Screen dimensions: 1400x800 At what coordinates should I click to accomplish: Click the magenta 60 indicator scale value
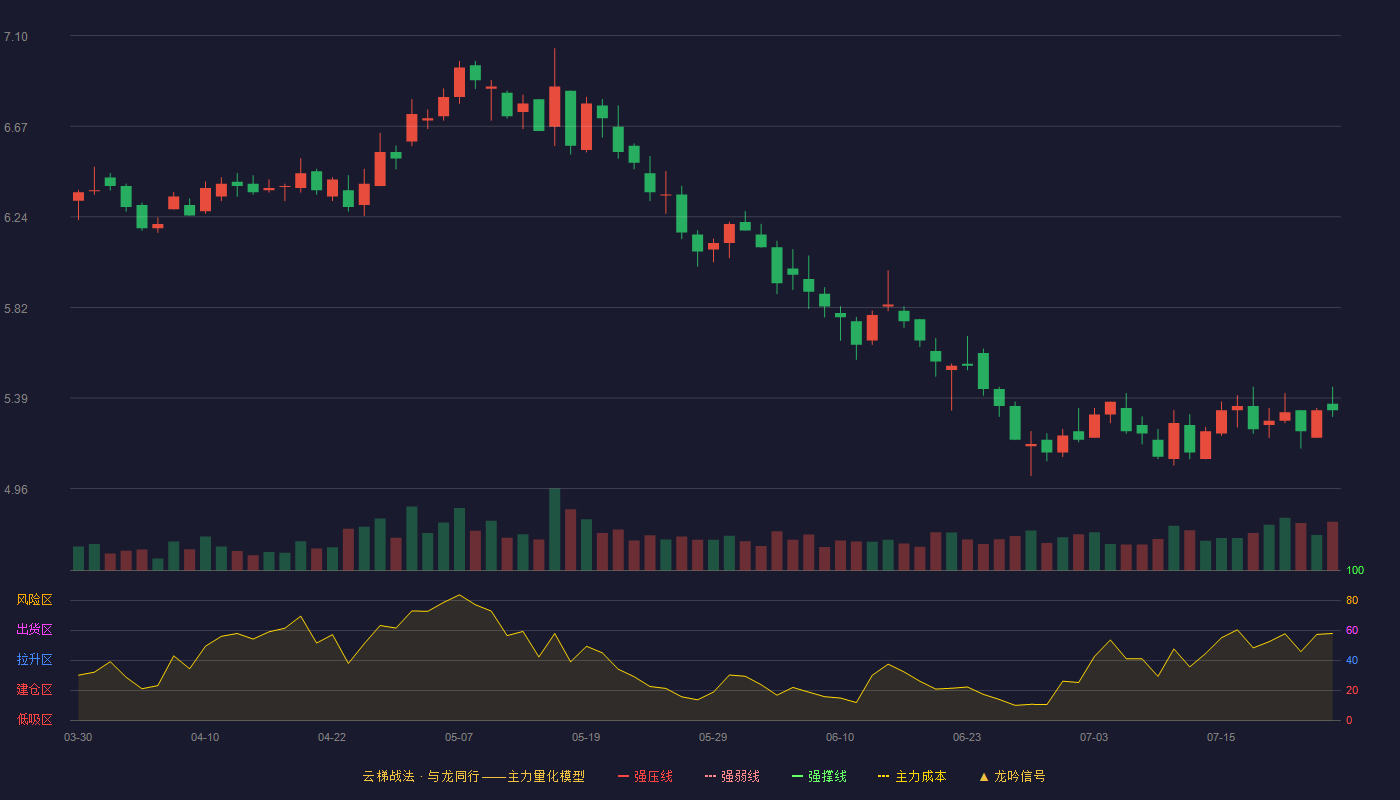point(1352,630)
